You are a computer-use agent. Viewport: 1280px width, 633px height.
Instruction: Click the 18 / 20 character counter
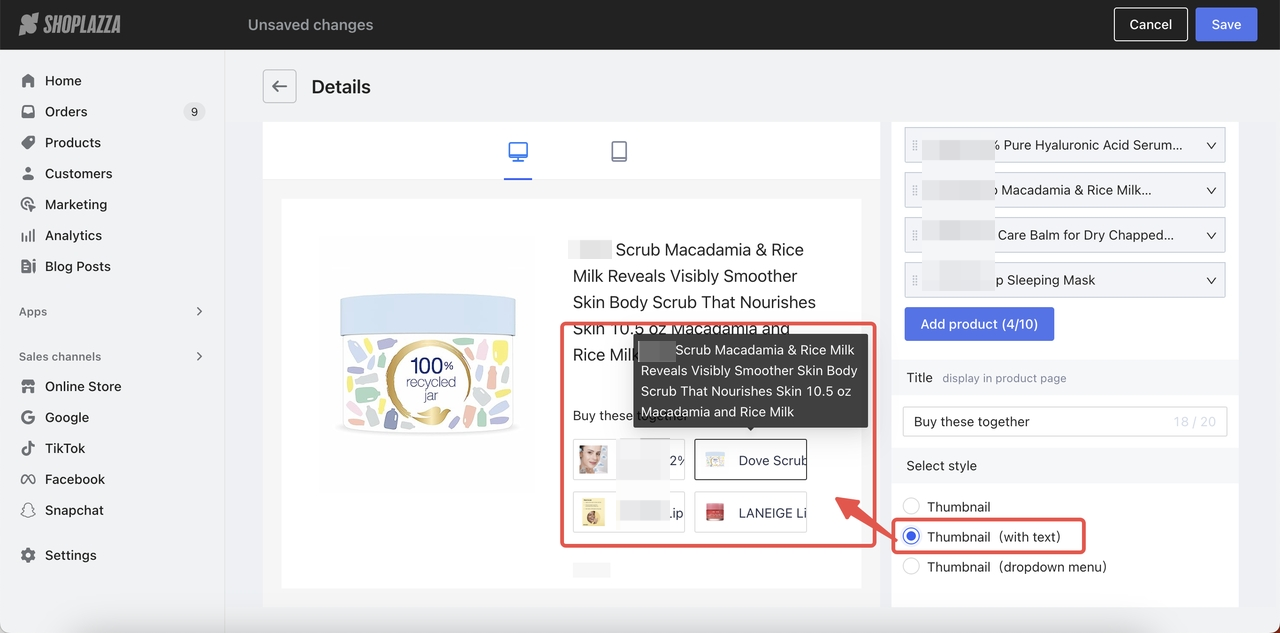[x=1195, y=422]
